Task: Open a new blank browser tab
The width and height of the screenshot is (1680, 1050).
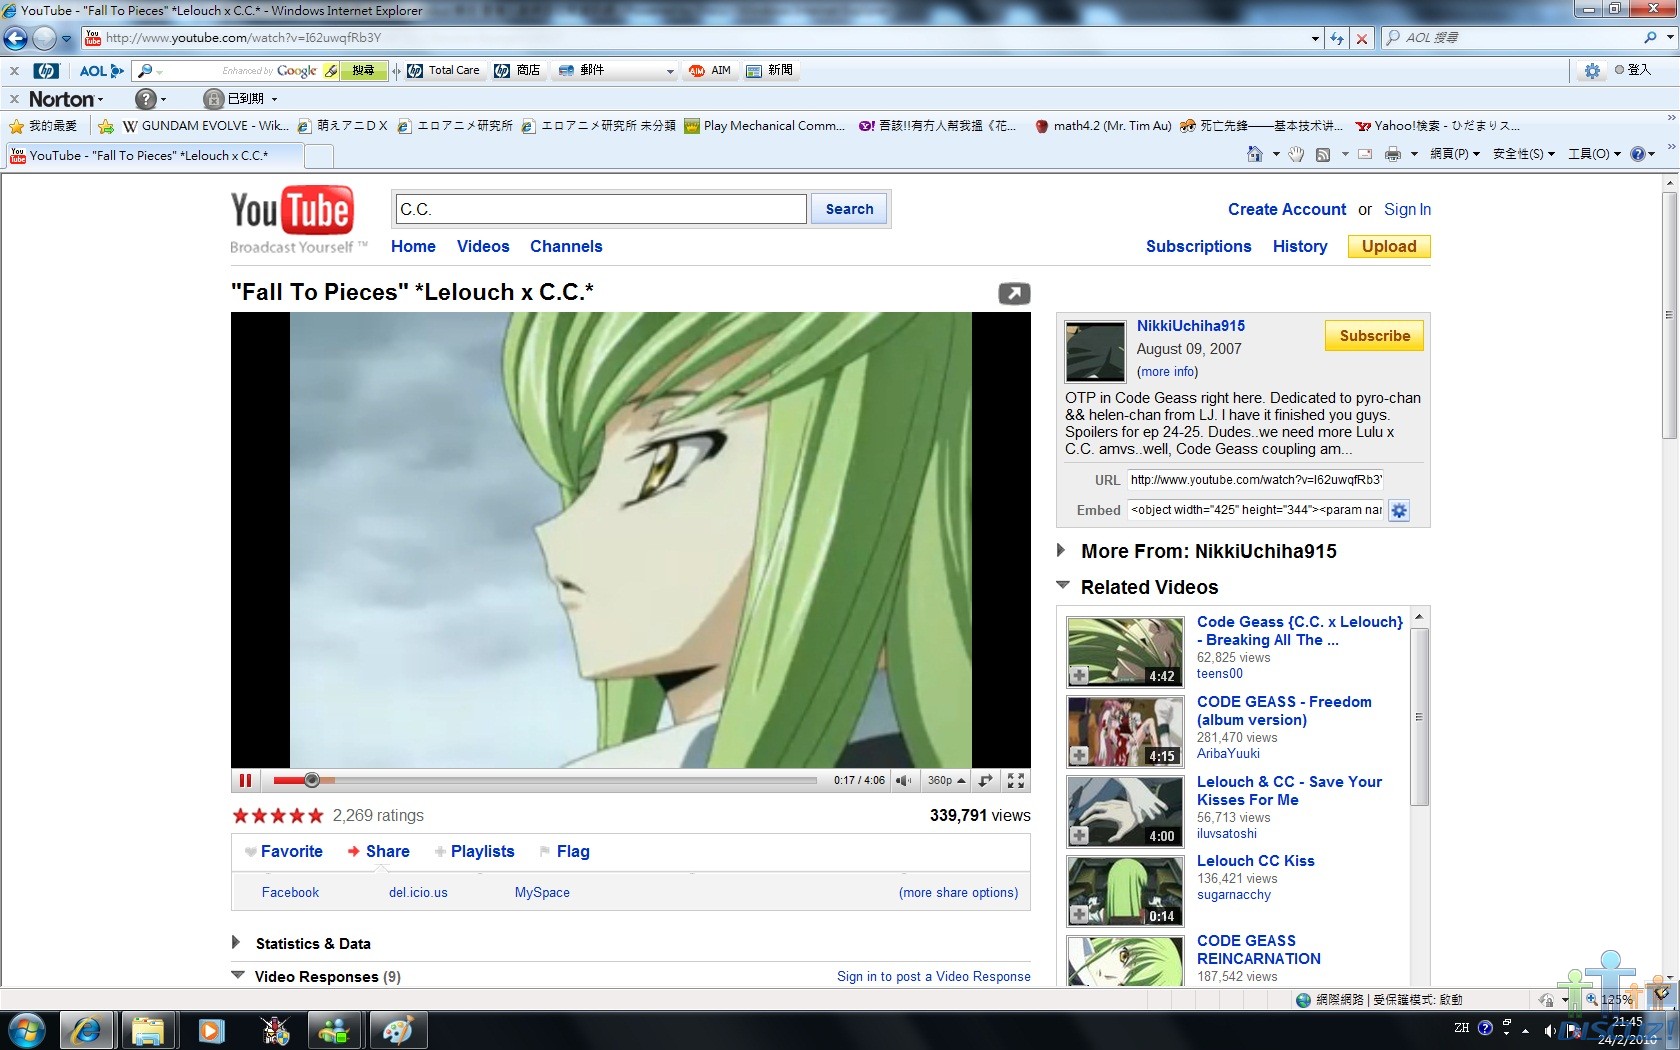Action: (x=318, y=156)
